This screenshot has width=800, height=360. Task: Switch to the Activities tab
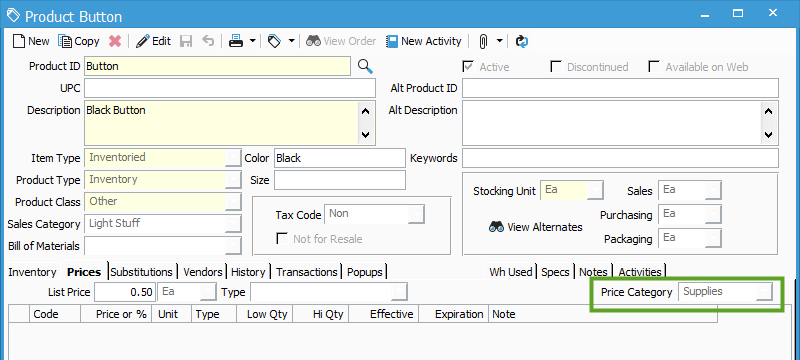click(640, 272)
